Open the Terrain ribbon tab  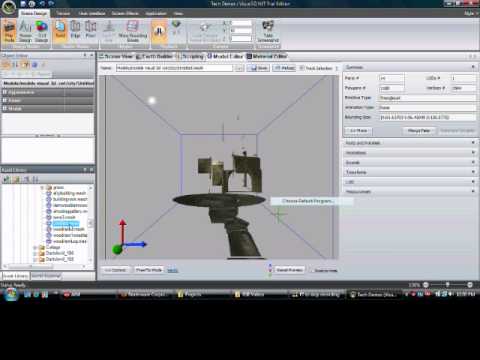coord(63,13)
